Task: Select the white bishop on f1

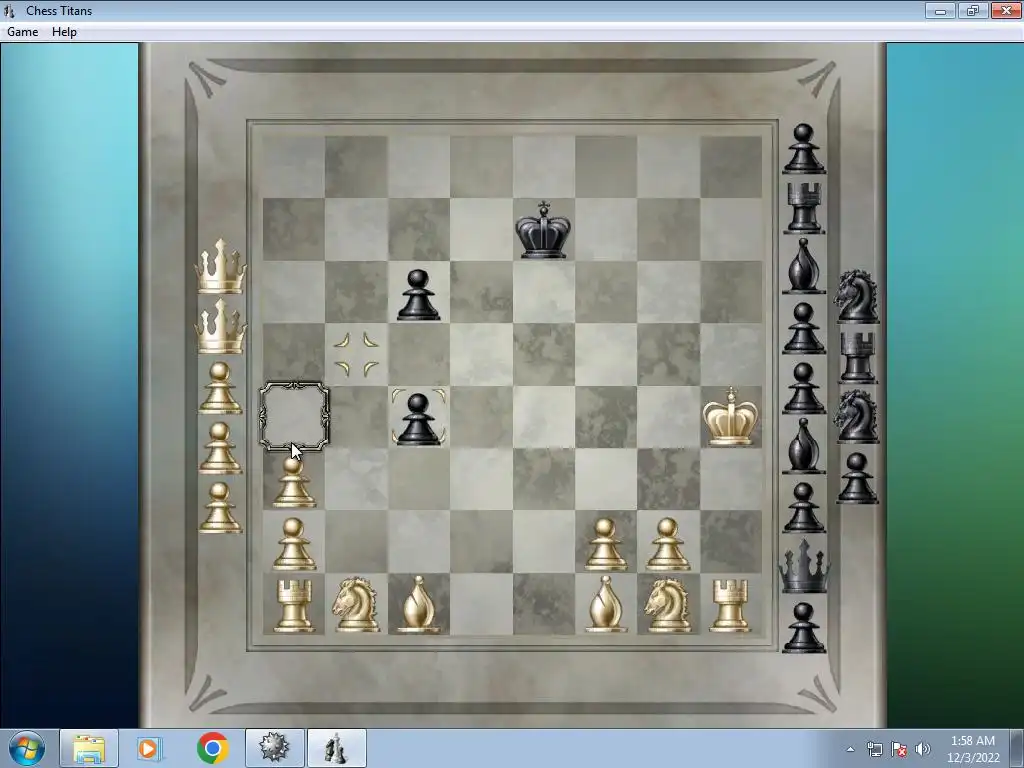Action: [605, 604]
